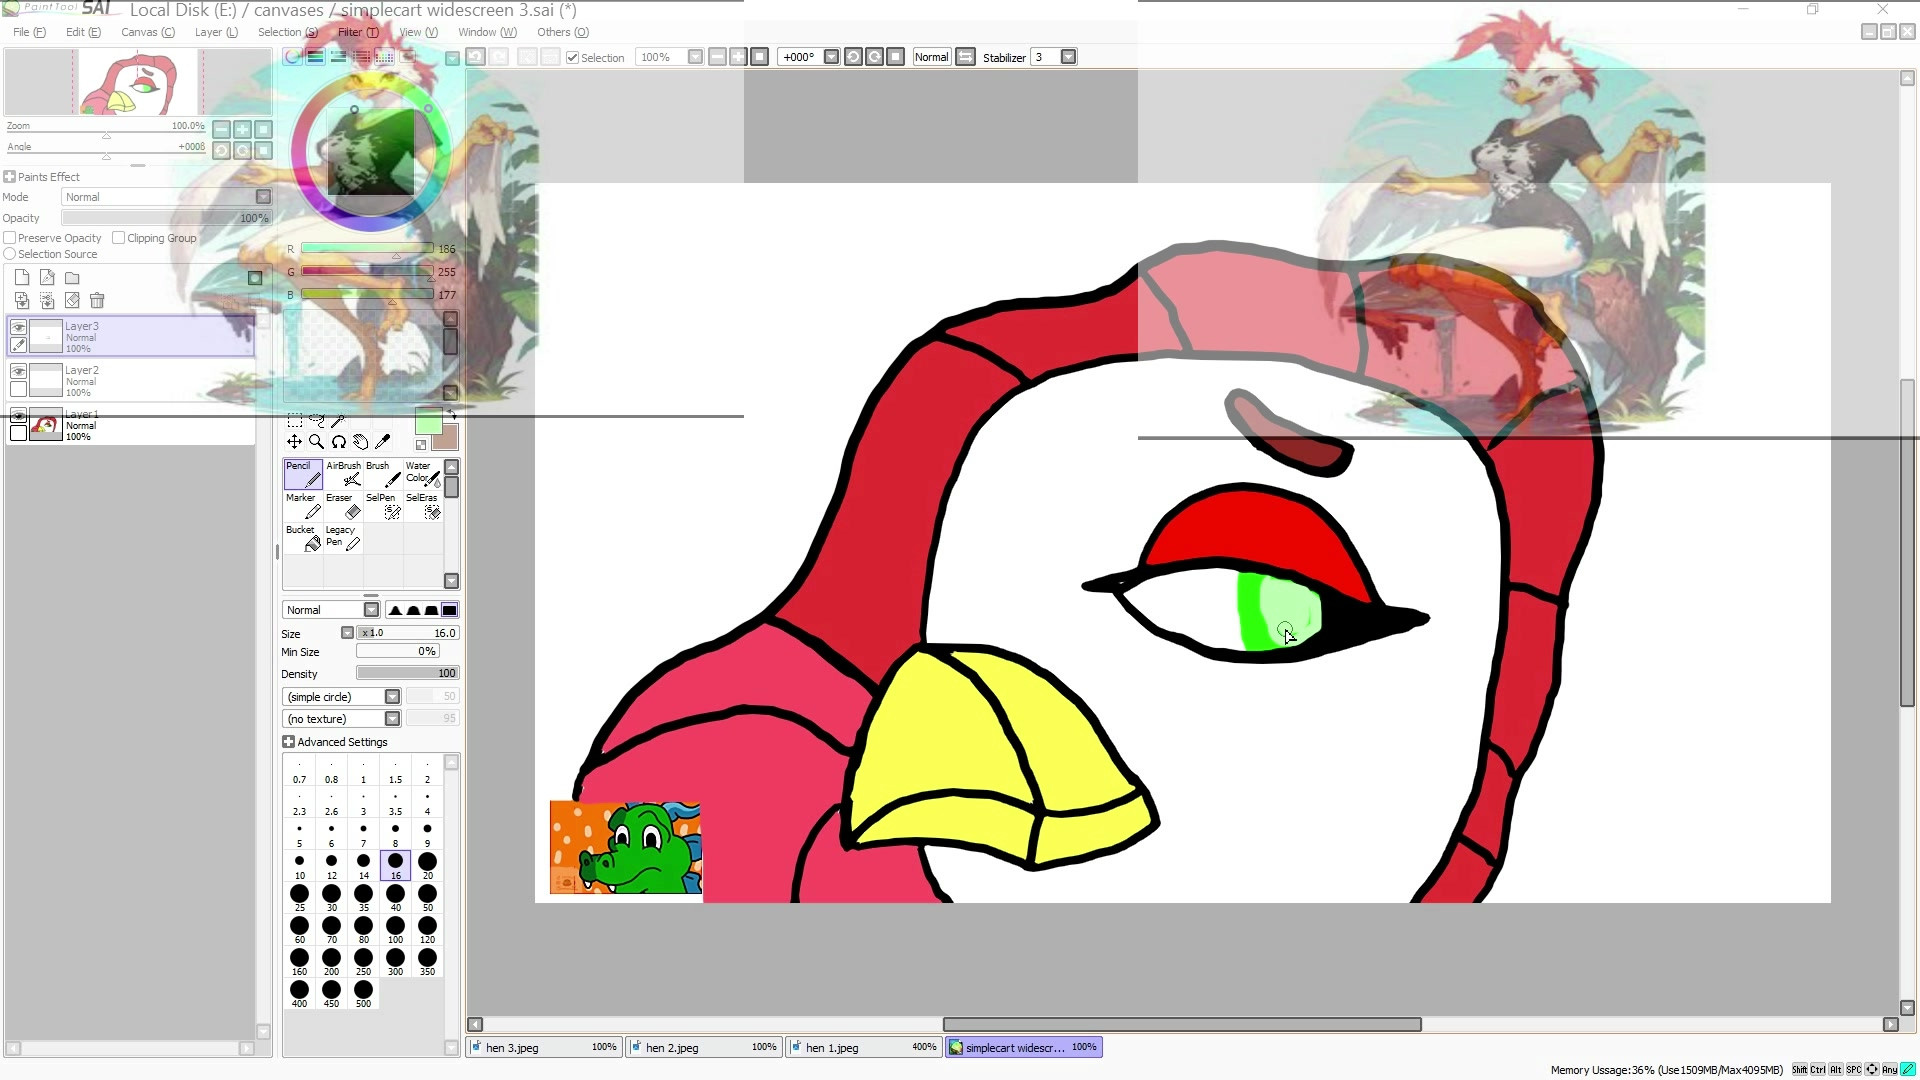The image size is (1920, 1080).
Task: Select the SelEras tool
Action: click(x=423, y=506)
